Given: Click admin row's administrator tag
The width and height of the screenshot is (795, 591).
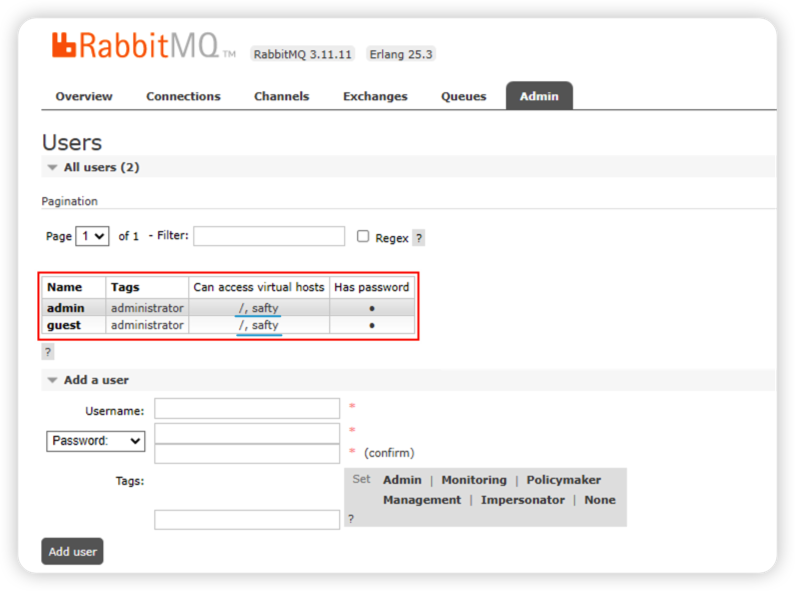Looking at the screenshot, I should (x=147, y=308).
